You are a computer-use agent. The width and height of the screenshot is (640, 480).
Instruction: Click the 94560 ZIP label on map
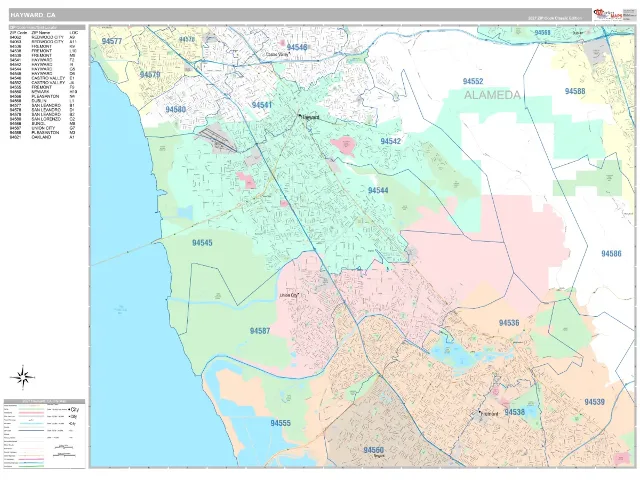373,450
